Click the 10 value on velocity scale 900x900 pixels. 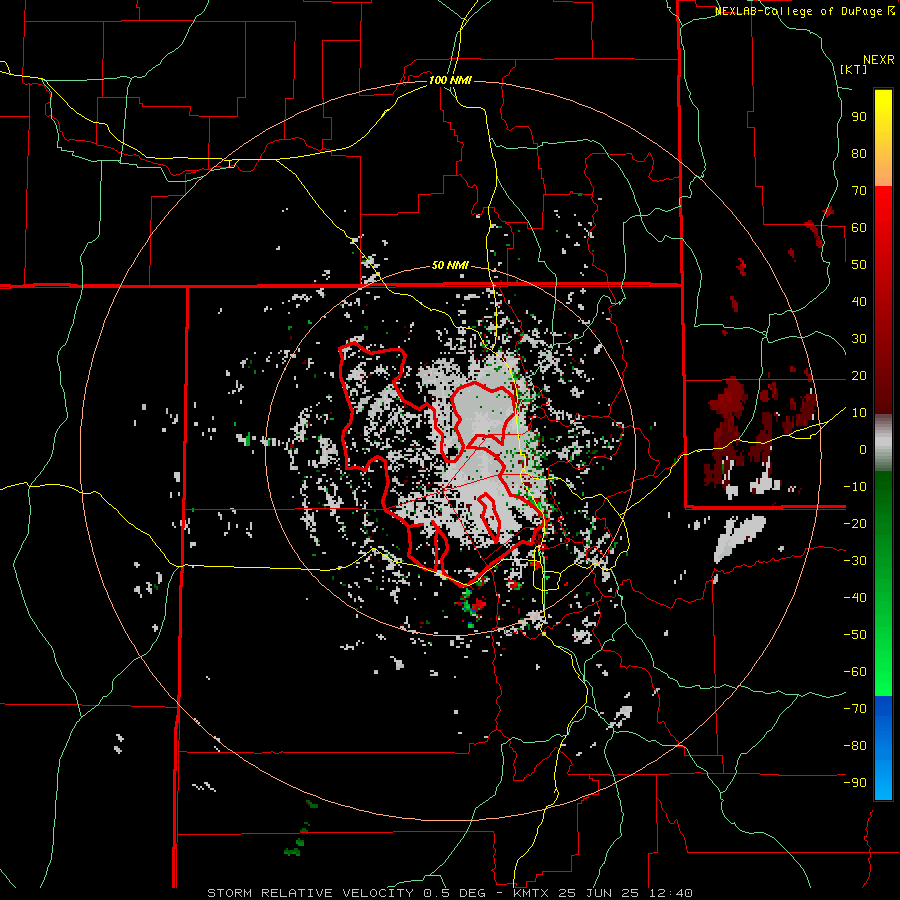(x=859, y=413)
